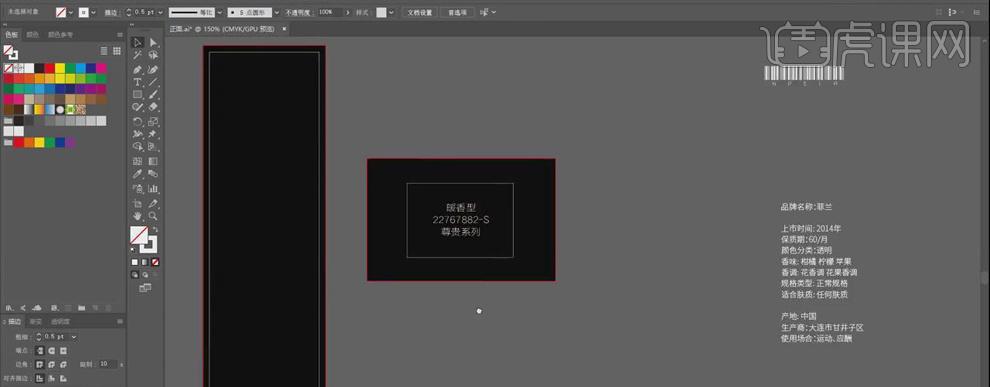Image resolution: width=990 pixels, height=387 pixels.
Task: Choose round cap option in Stroke panel
Action: coord(51,350)
